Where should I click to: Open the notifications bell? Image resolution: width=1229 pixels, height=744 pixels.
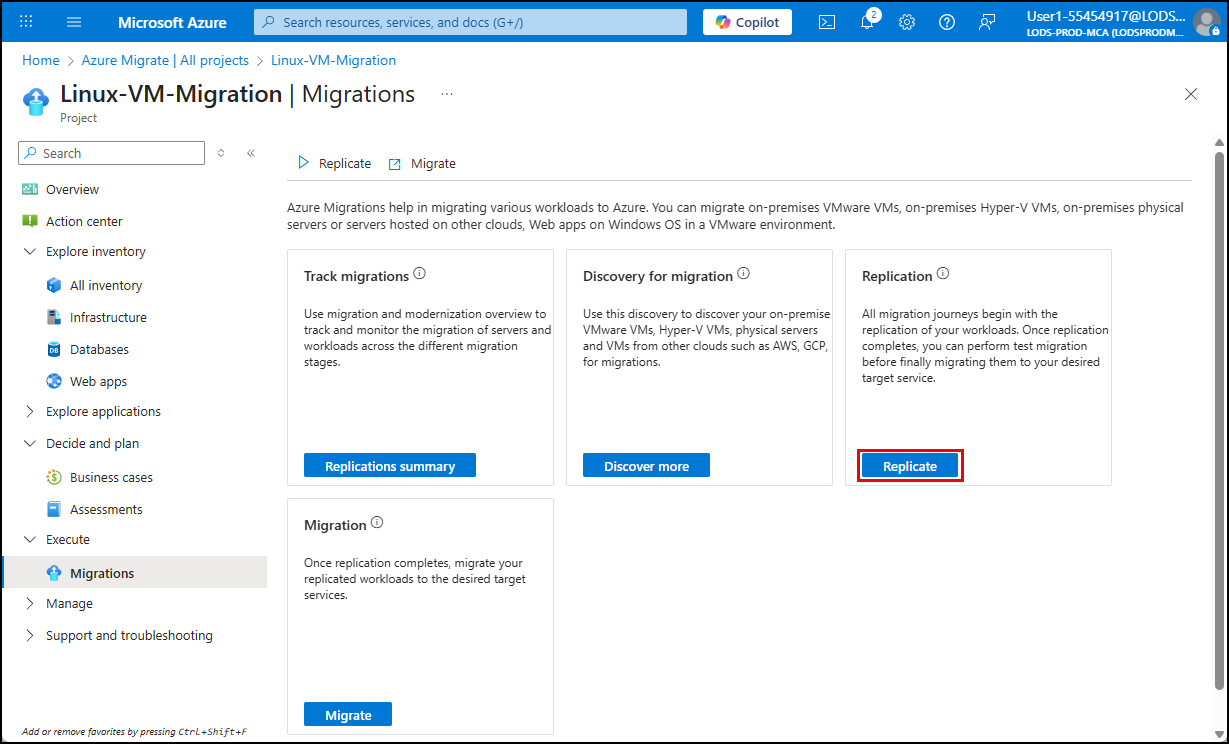pos(867,22)
